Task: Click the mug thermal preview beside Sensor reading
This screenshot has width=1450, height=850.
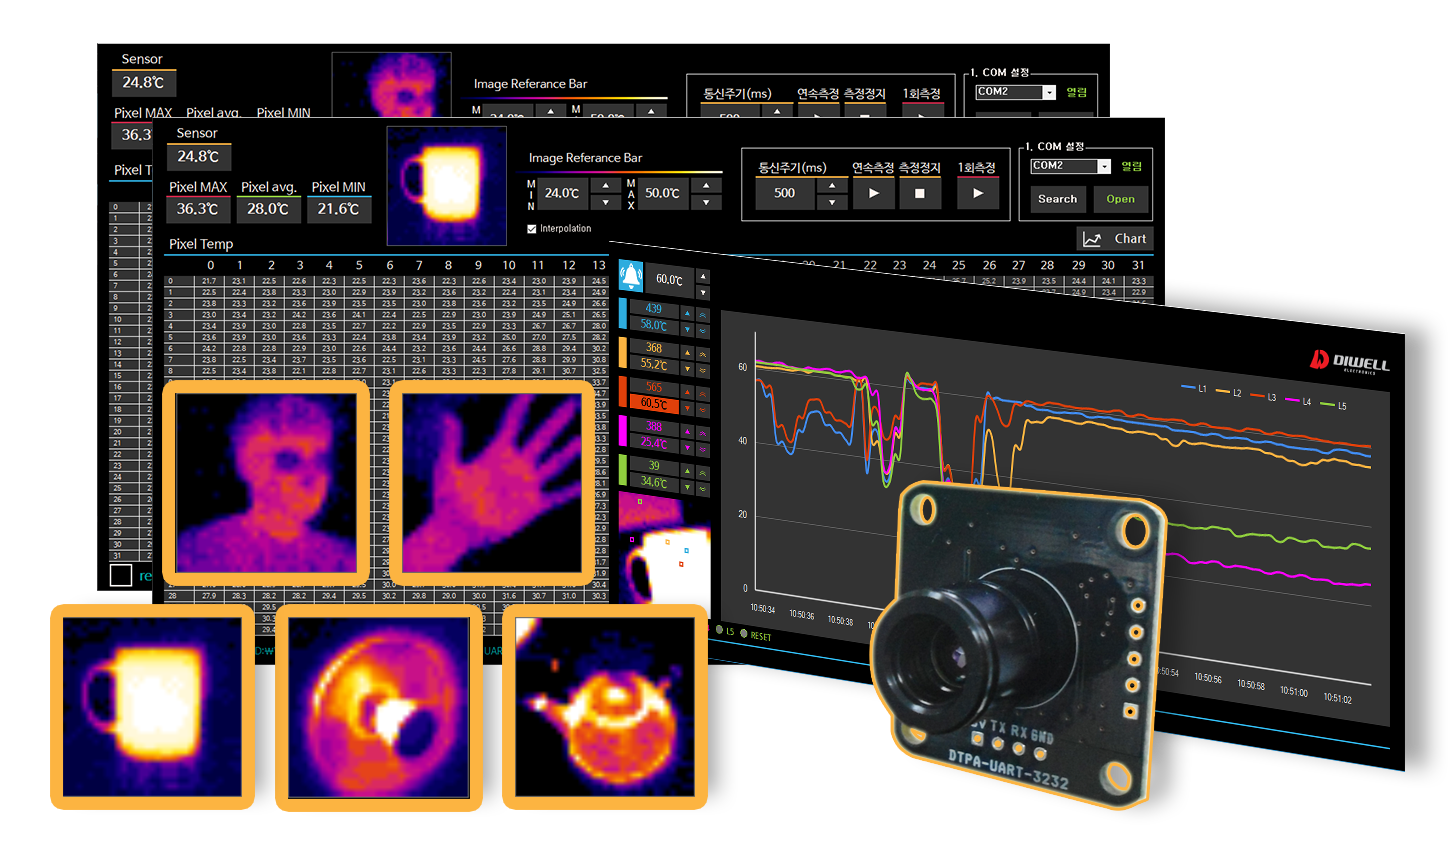Action: coord(447,186)
